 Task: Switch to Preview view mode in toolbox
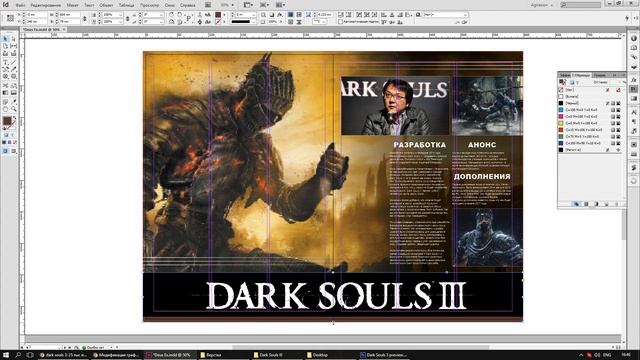click(13, 151)
